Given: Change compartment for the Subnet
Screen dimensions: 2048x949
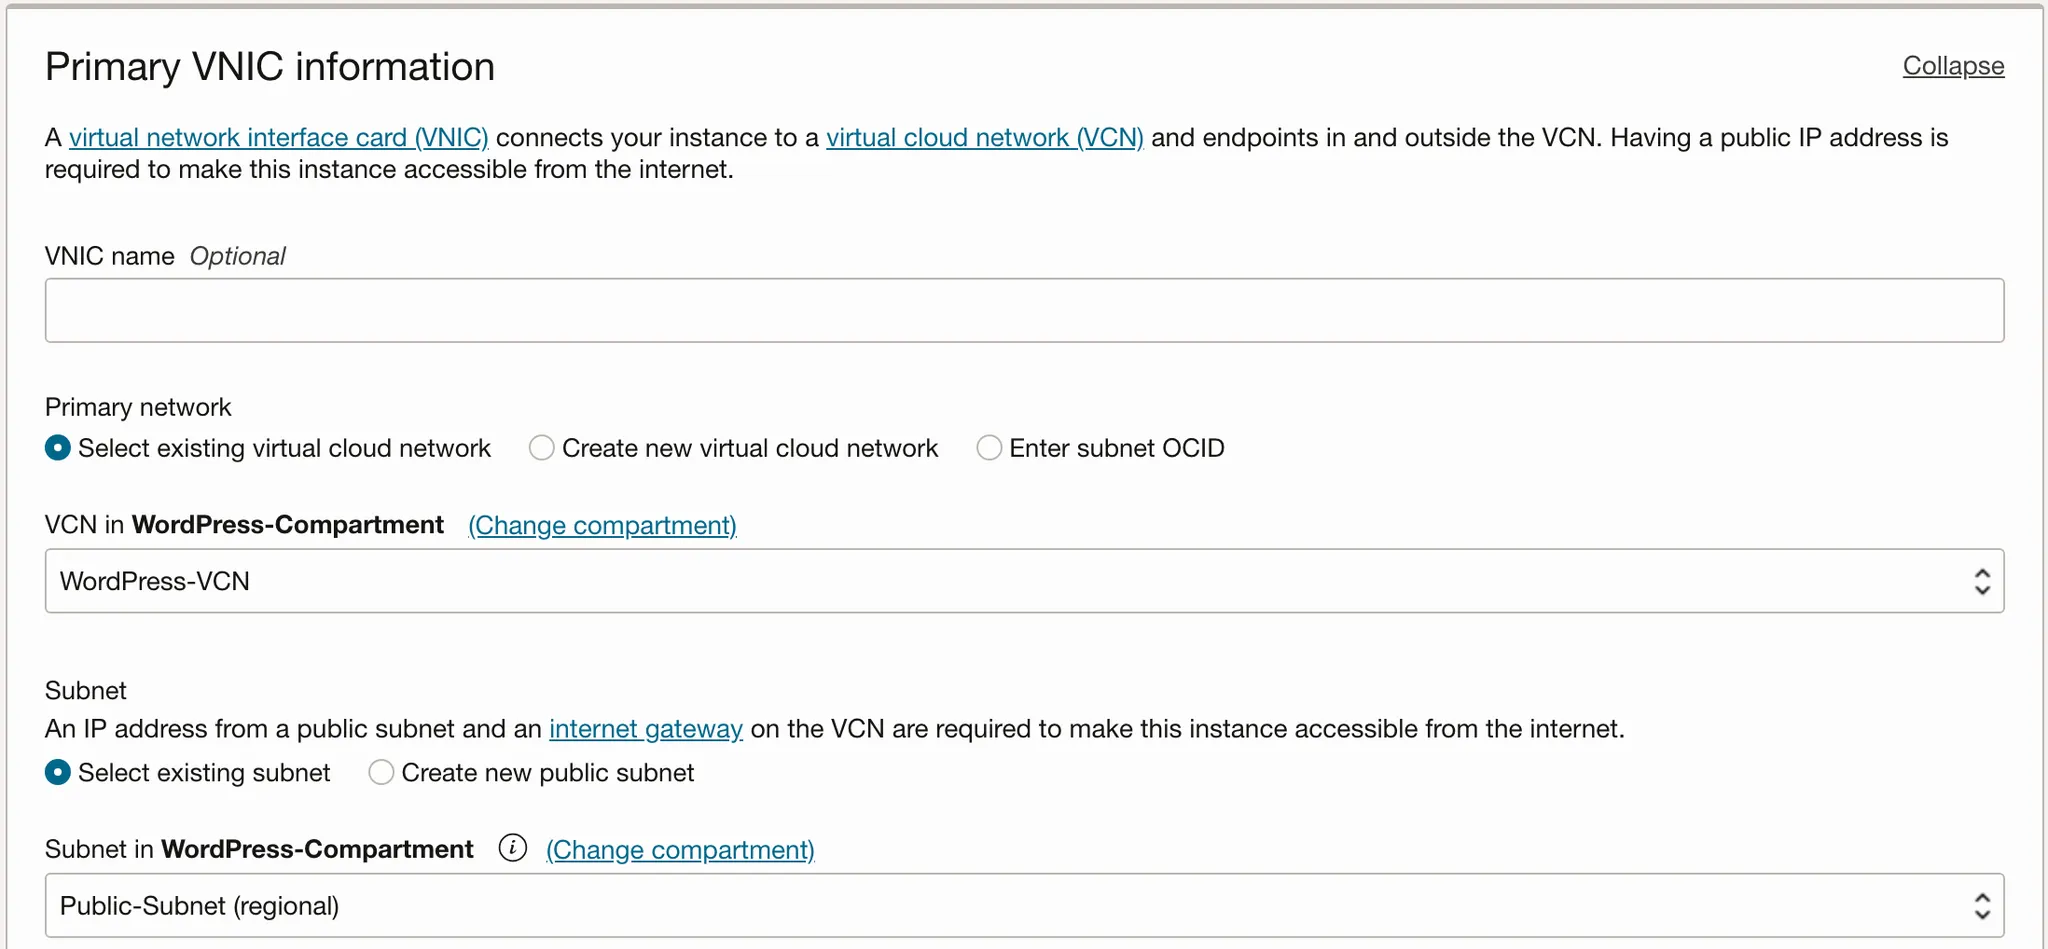Looking at the screenshot, I should tap(680, 850).
